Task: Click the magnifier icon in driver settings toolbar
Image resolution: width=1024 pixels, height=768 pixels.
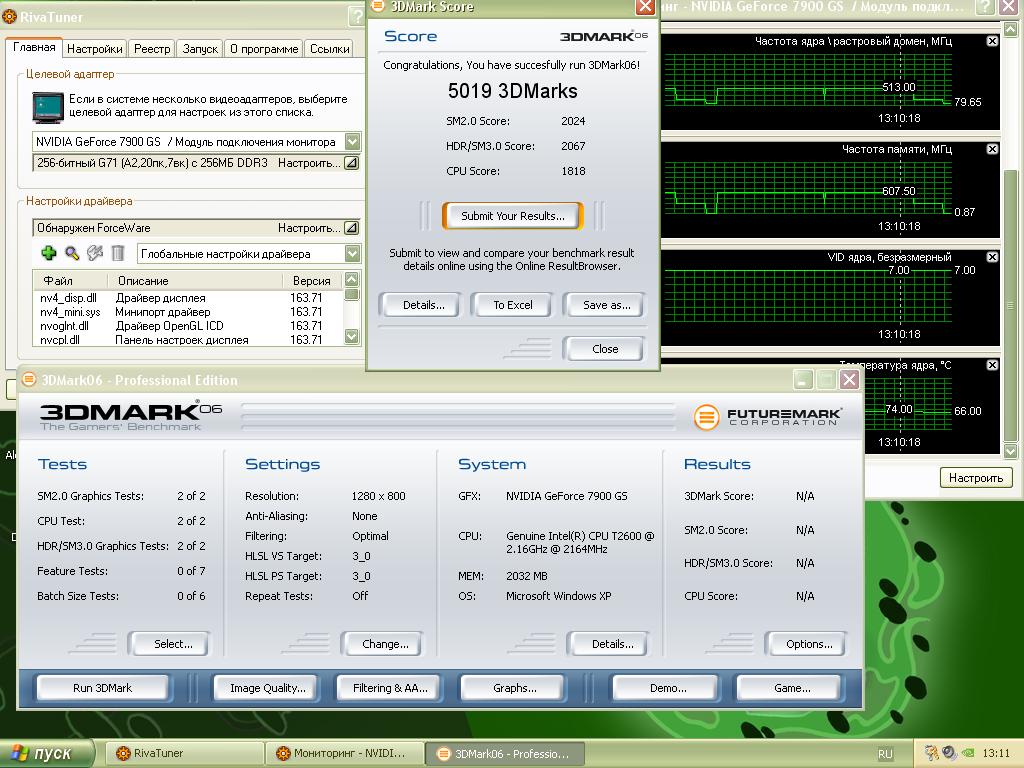Action: (72, 253)
